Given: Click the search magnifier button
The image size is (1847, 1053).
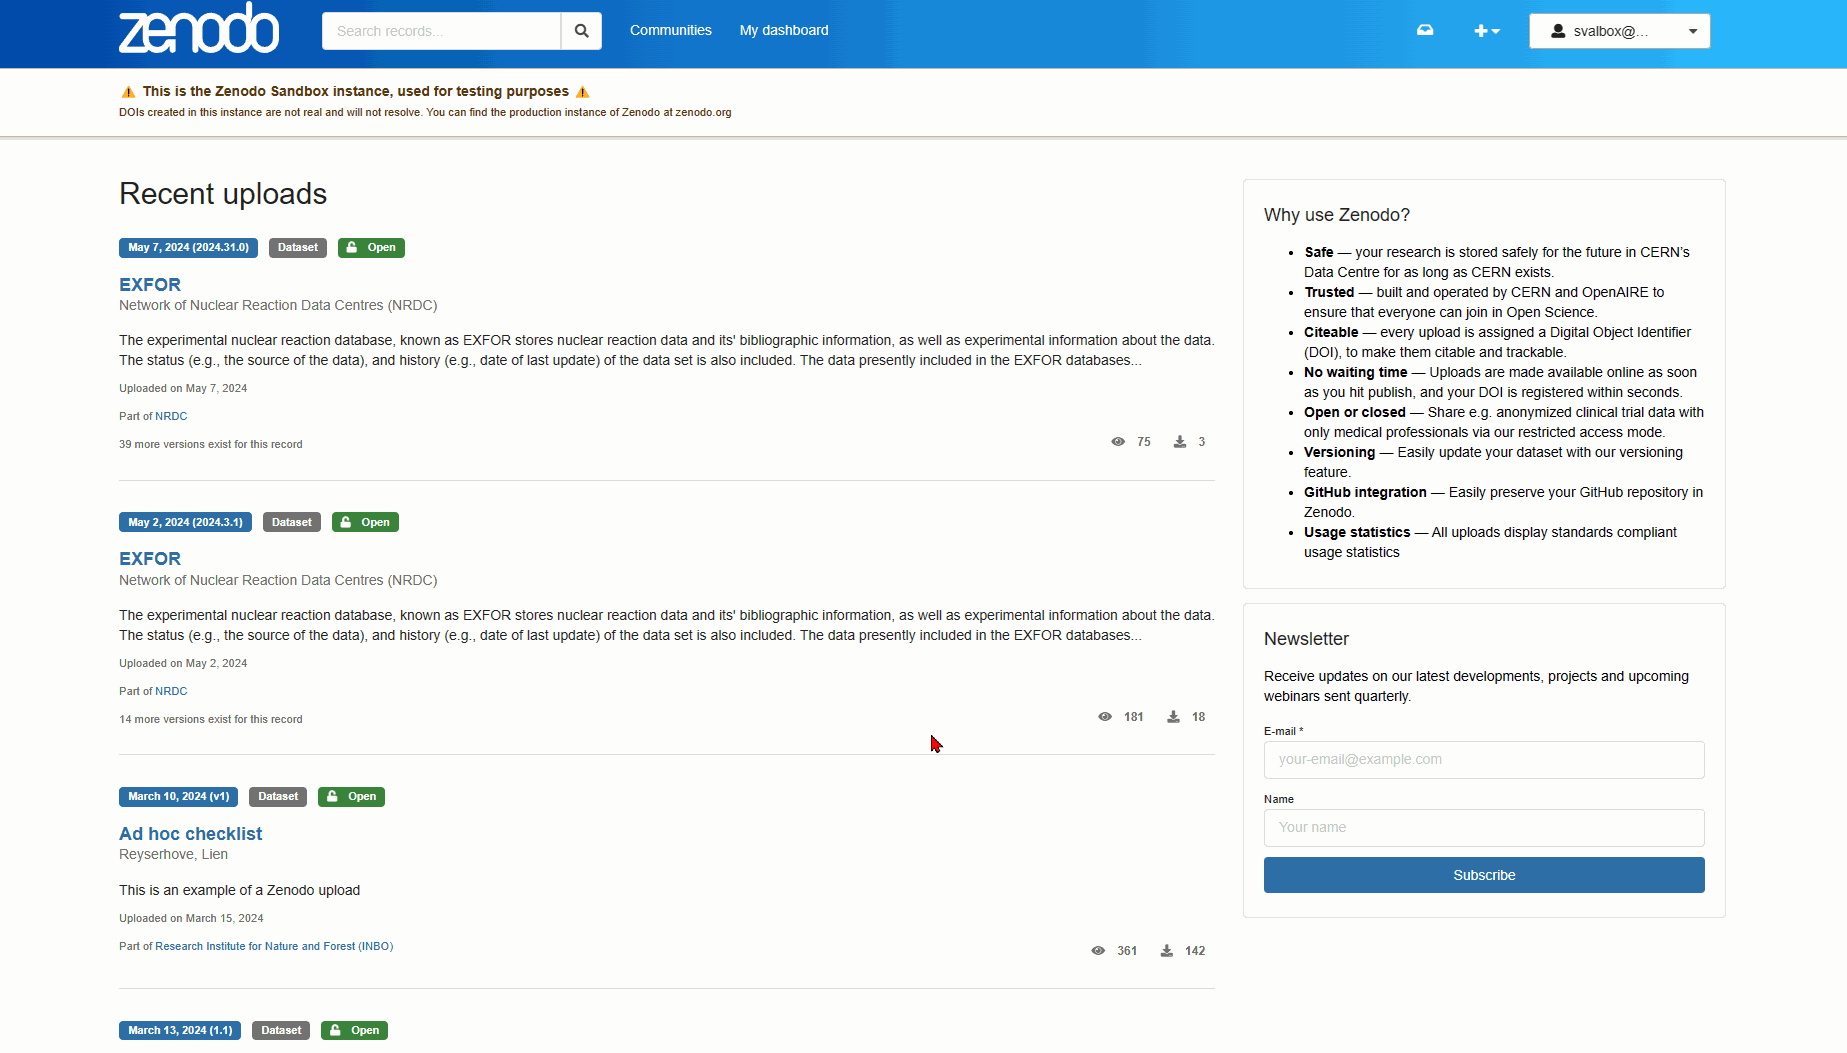Looking at the screenshot, I should click(581, 31).
